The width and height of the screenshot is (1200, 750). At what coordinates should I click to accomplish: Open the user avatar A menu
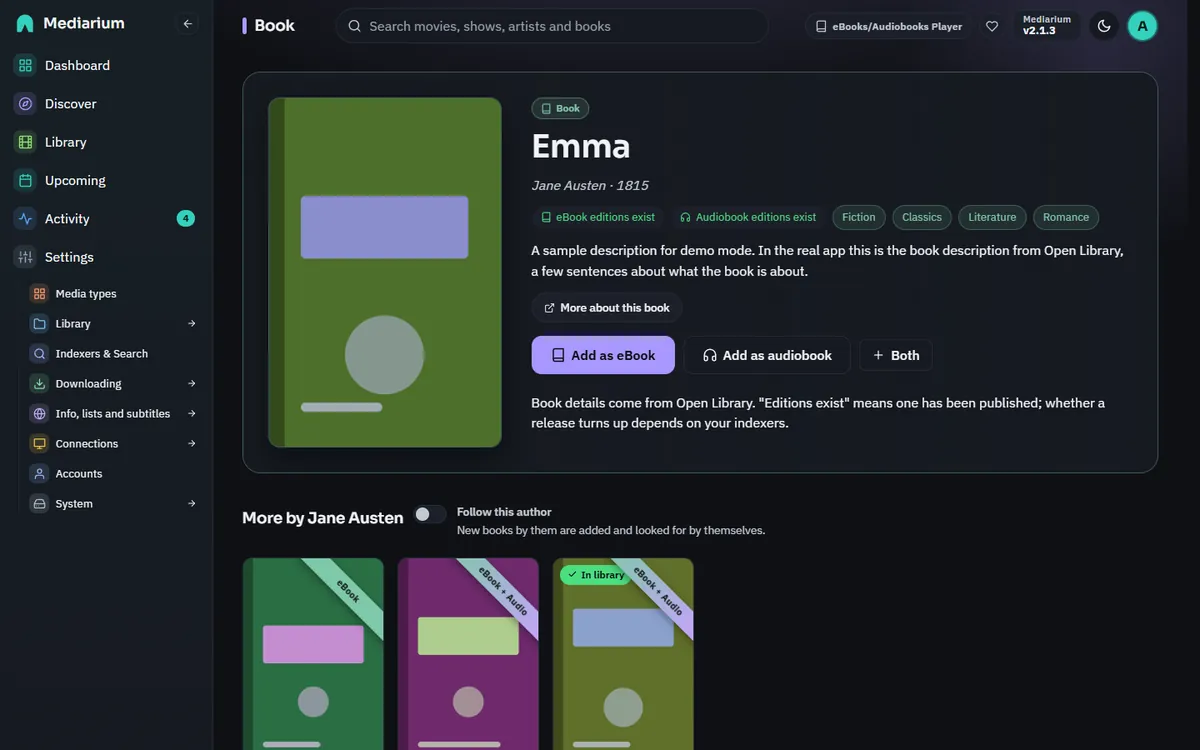[x=1142, y=26]
